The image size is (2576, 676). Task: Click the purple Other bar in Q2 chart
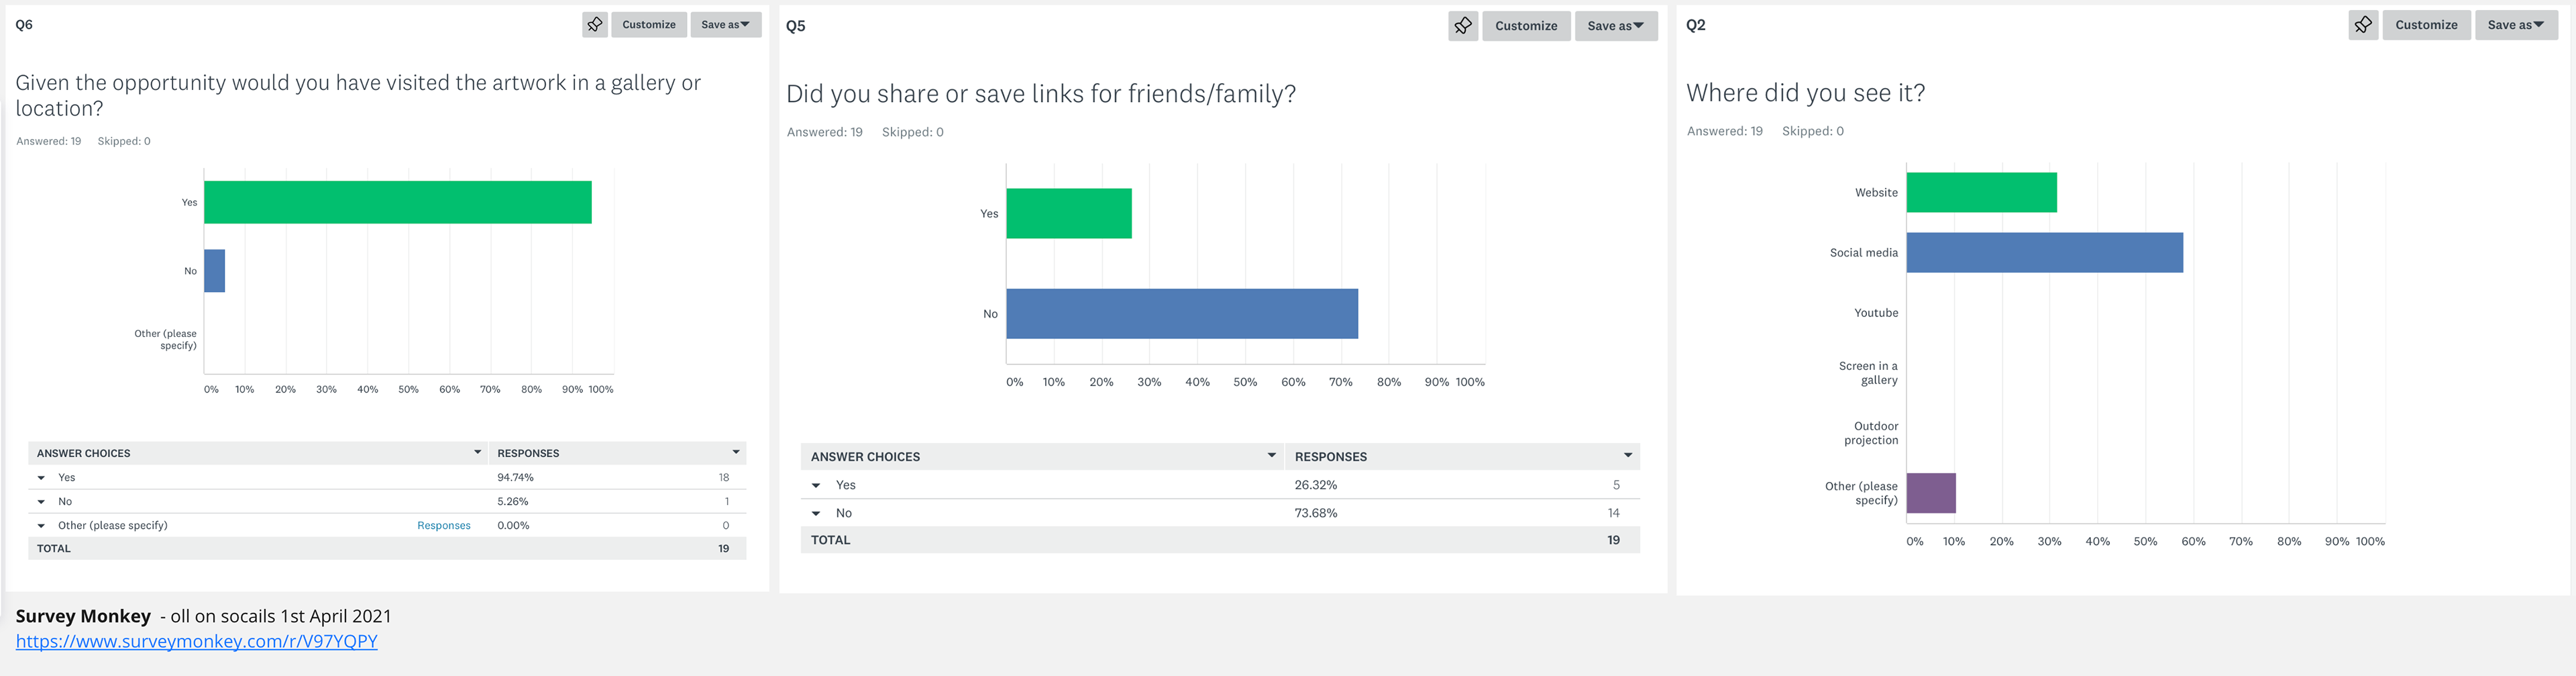(x=1931, y=493)
